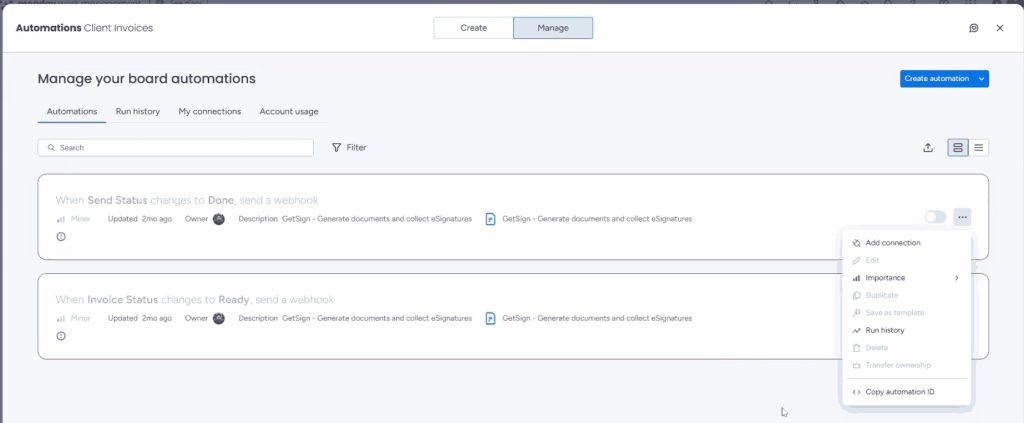Click 'Updated 2mo ago' on Invoice Status card
Screen dimensions: 1024x423
(x=140, y=319)
